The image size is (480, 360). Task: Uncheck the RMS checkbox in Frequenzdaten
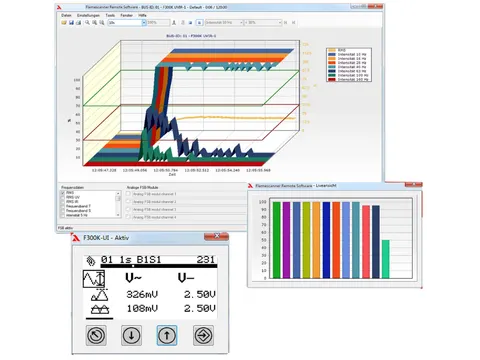63,193
